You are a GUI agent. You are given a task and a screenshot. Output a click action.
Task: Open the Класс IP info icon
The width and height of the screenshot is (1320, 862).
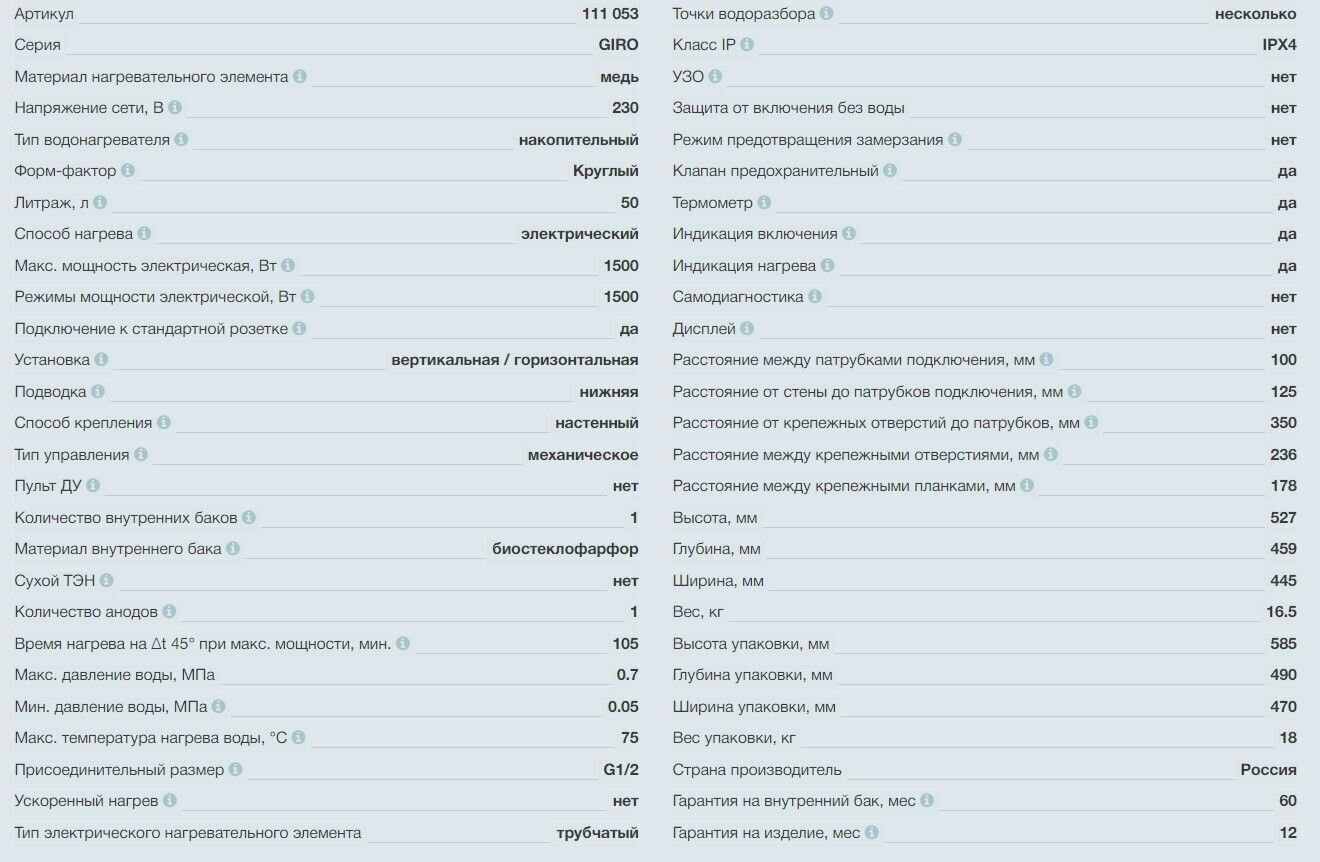pos(747,44)
